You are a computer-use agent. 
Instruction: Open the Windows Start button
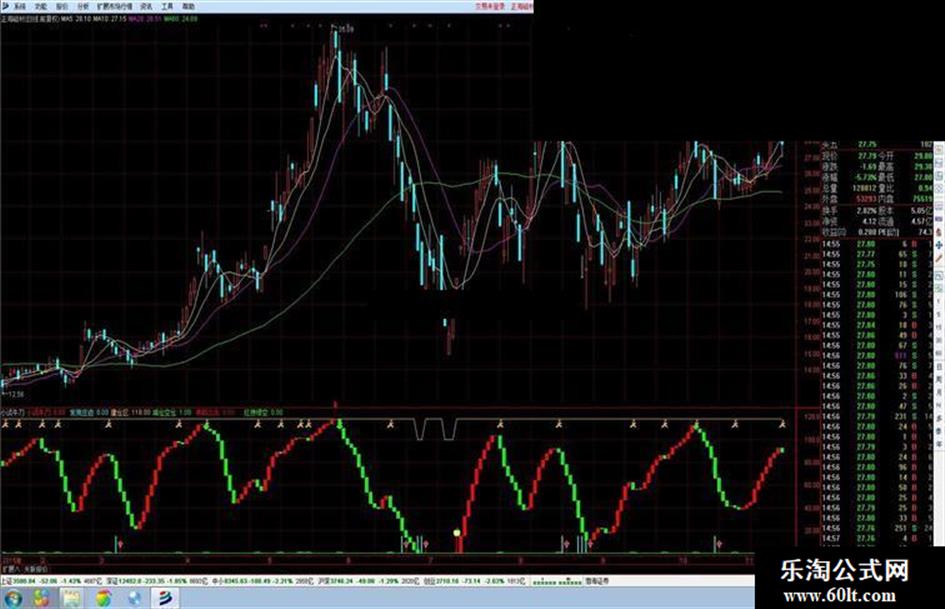(x=13, y=598)
